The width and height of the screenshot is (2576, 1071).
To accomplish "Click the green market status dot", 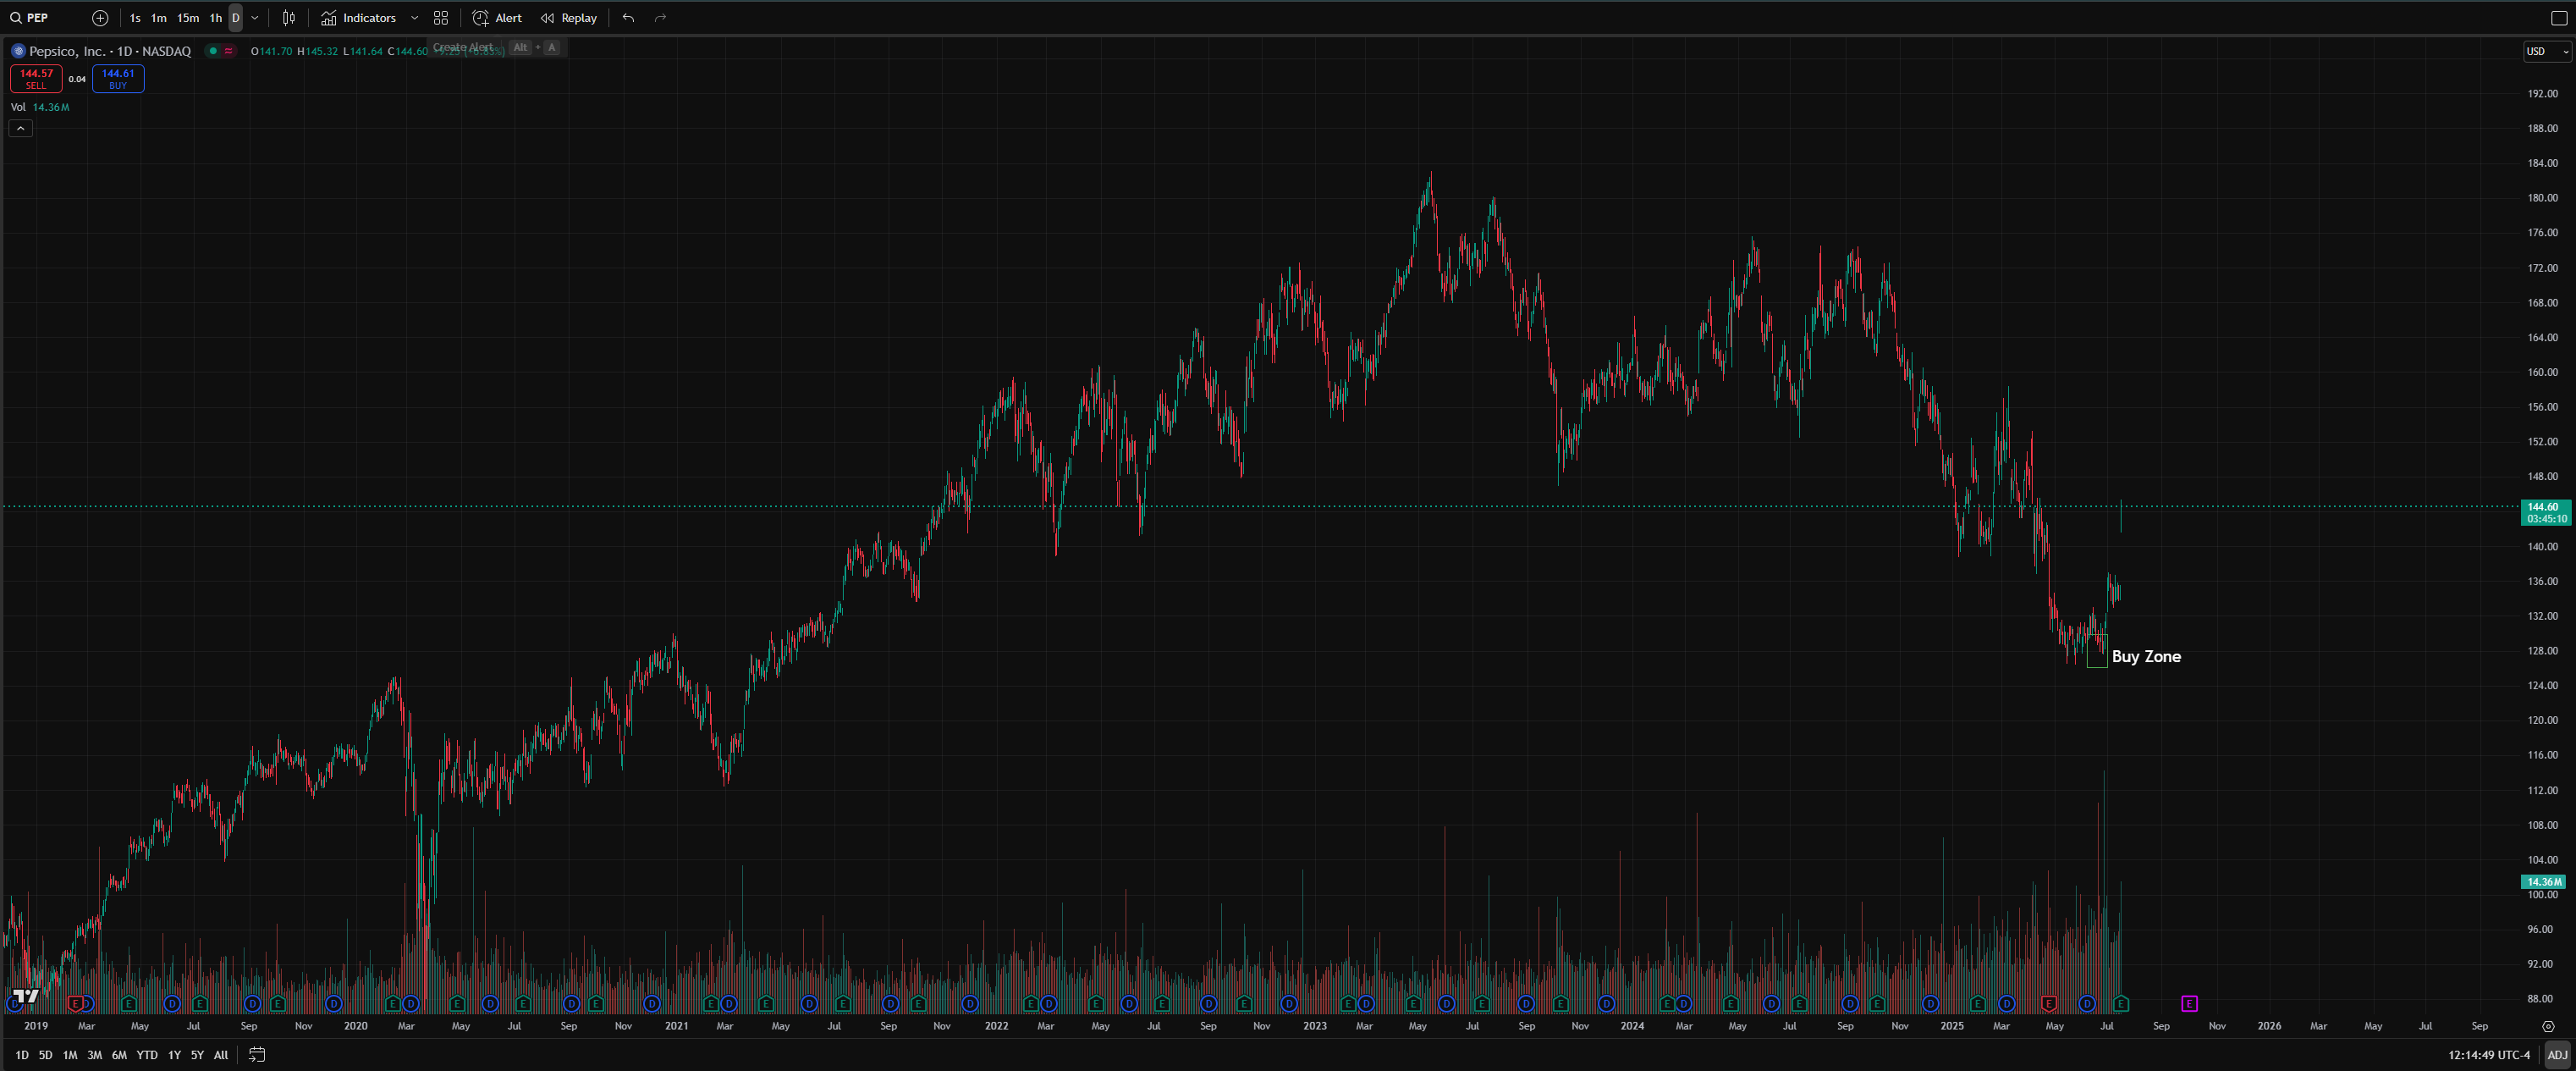I will tap(213, 51).
